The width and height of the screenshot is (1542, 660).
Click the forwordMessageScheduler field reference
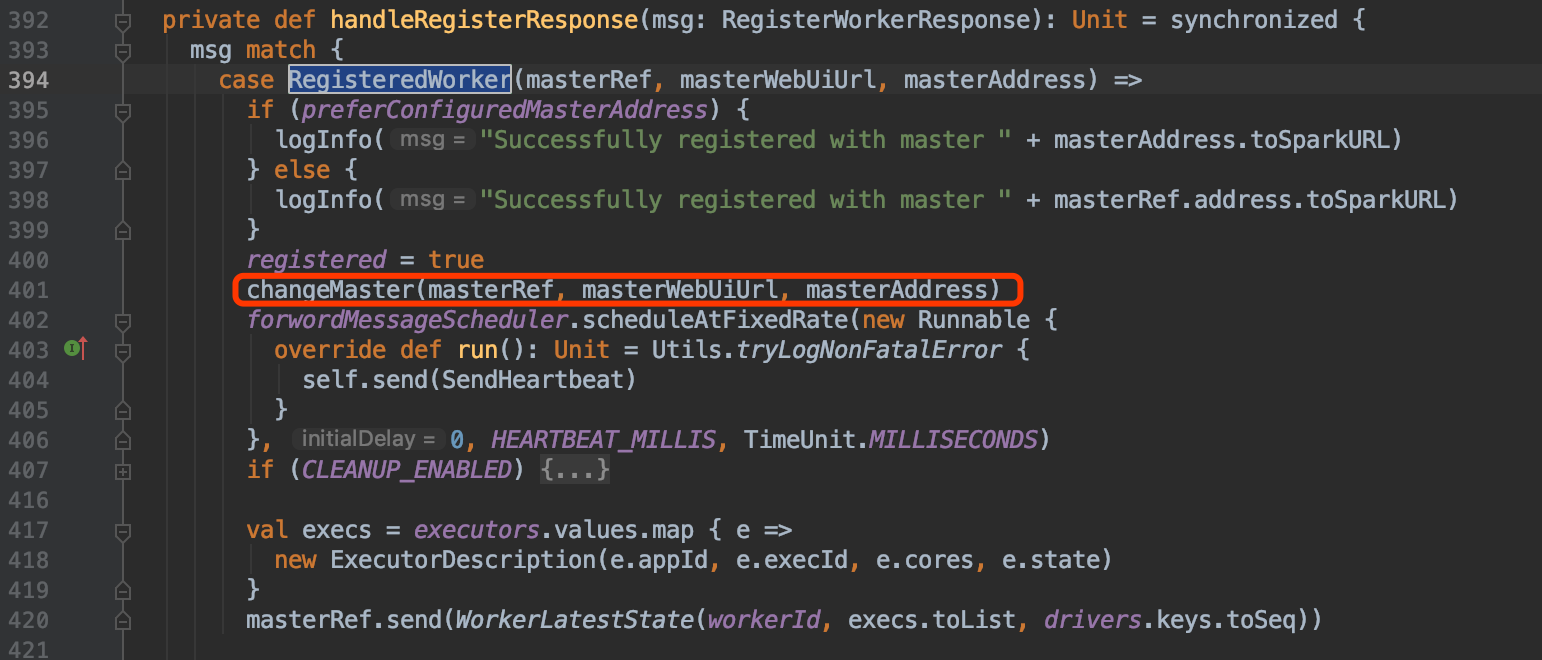click(408, 320)
